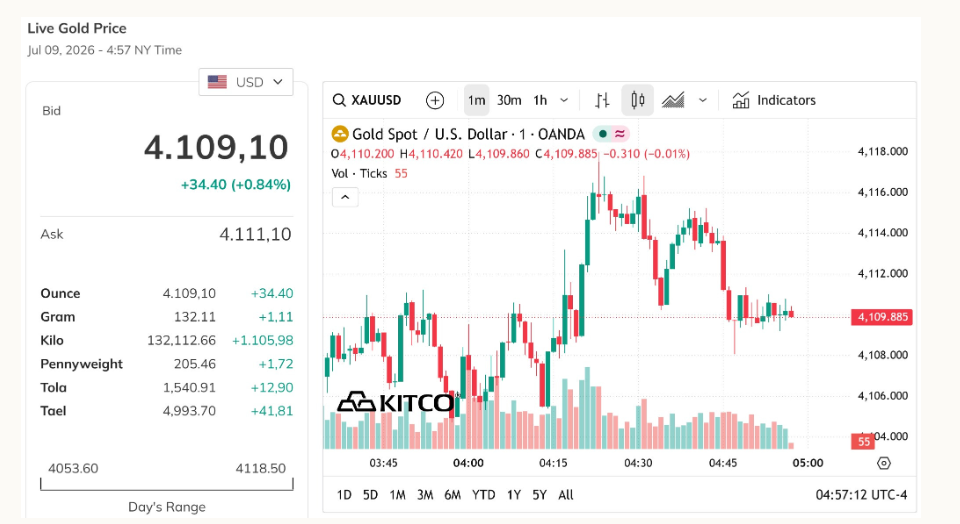Open chart settings gear icon
Viewport: 960px width, 524px height.
(883, 463)
